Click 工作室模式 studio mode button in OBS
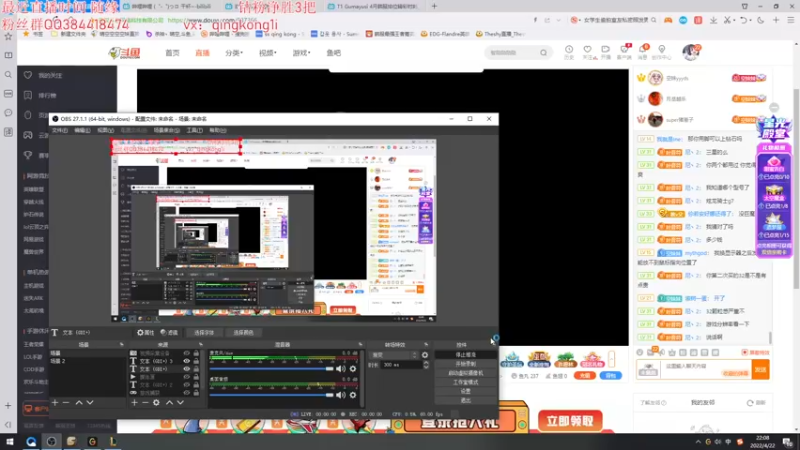Screen dimensions: 800x450 click(x=465, y=382)
